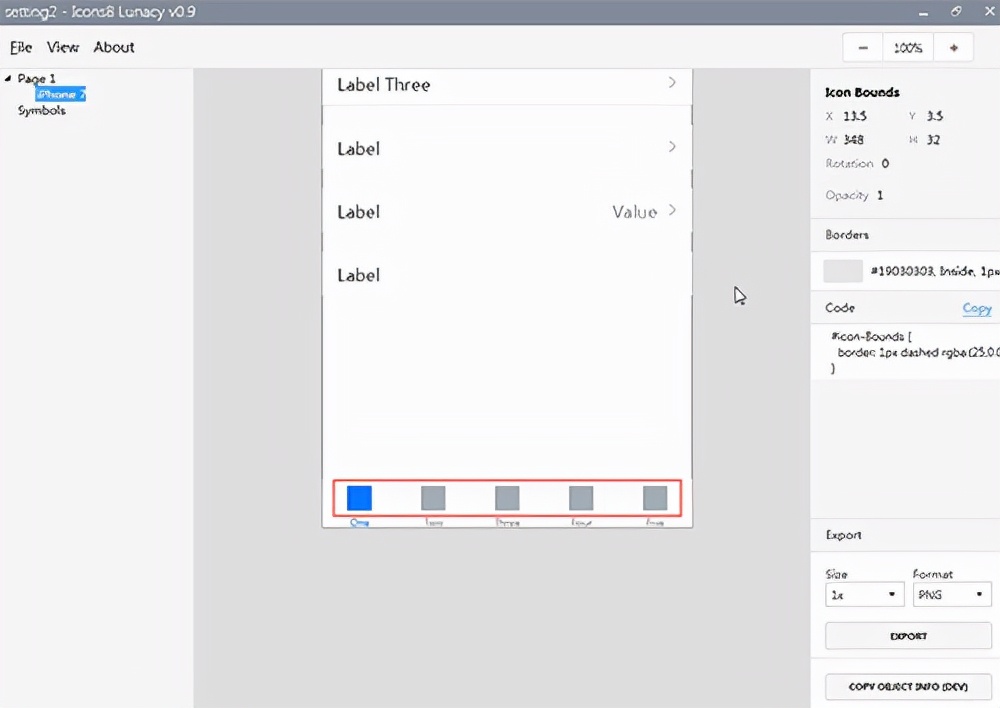Screen dimensions: 1000x708
Task: Click the blue tab bar icon
Action: (359, 498)
